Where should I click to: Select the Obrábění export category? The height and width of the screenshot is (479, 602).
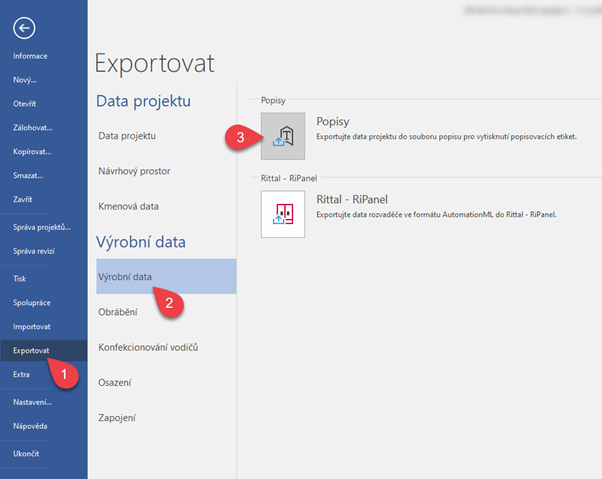tap(118, 312)
